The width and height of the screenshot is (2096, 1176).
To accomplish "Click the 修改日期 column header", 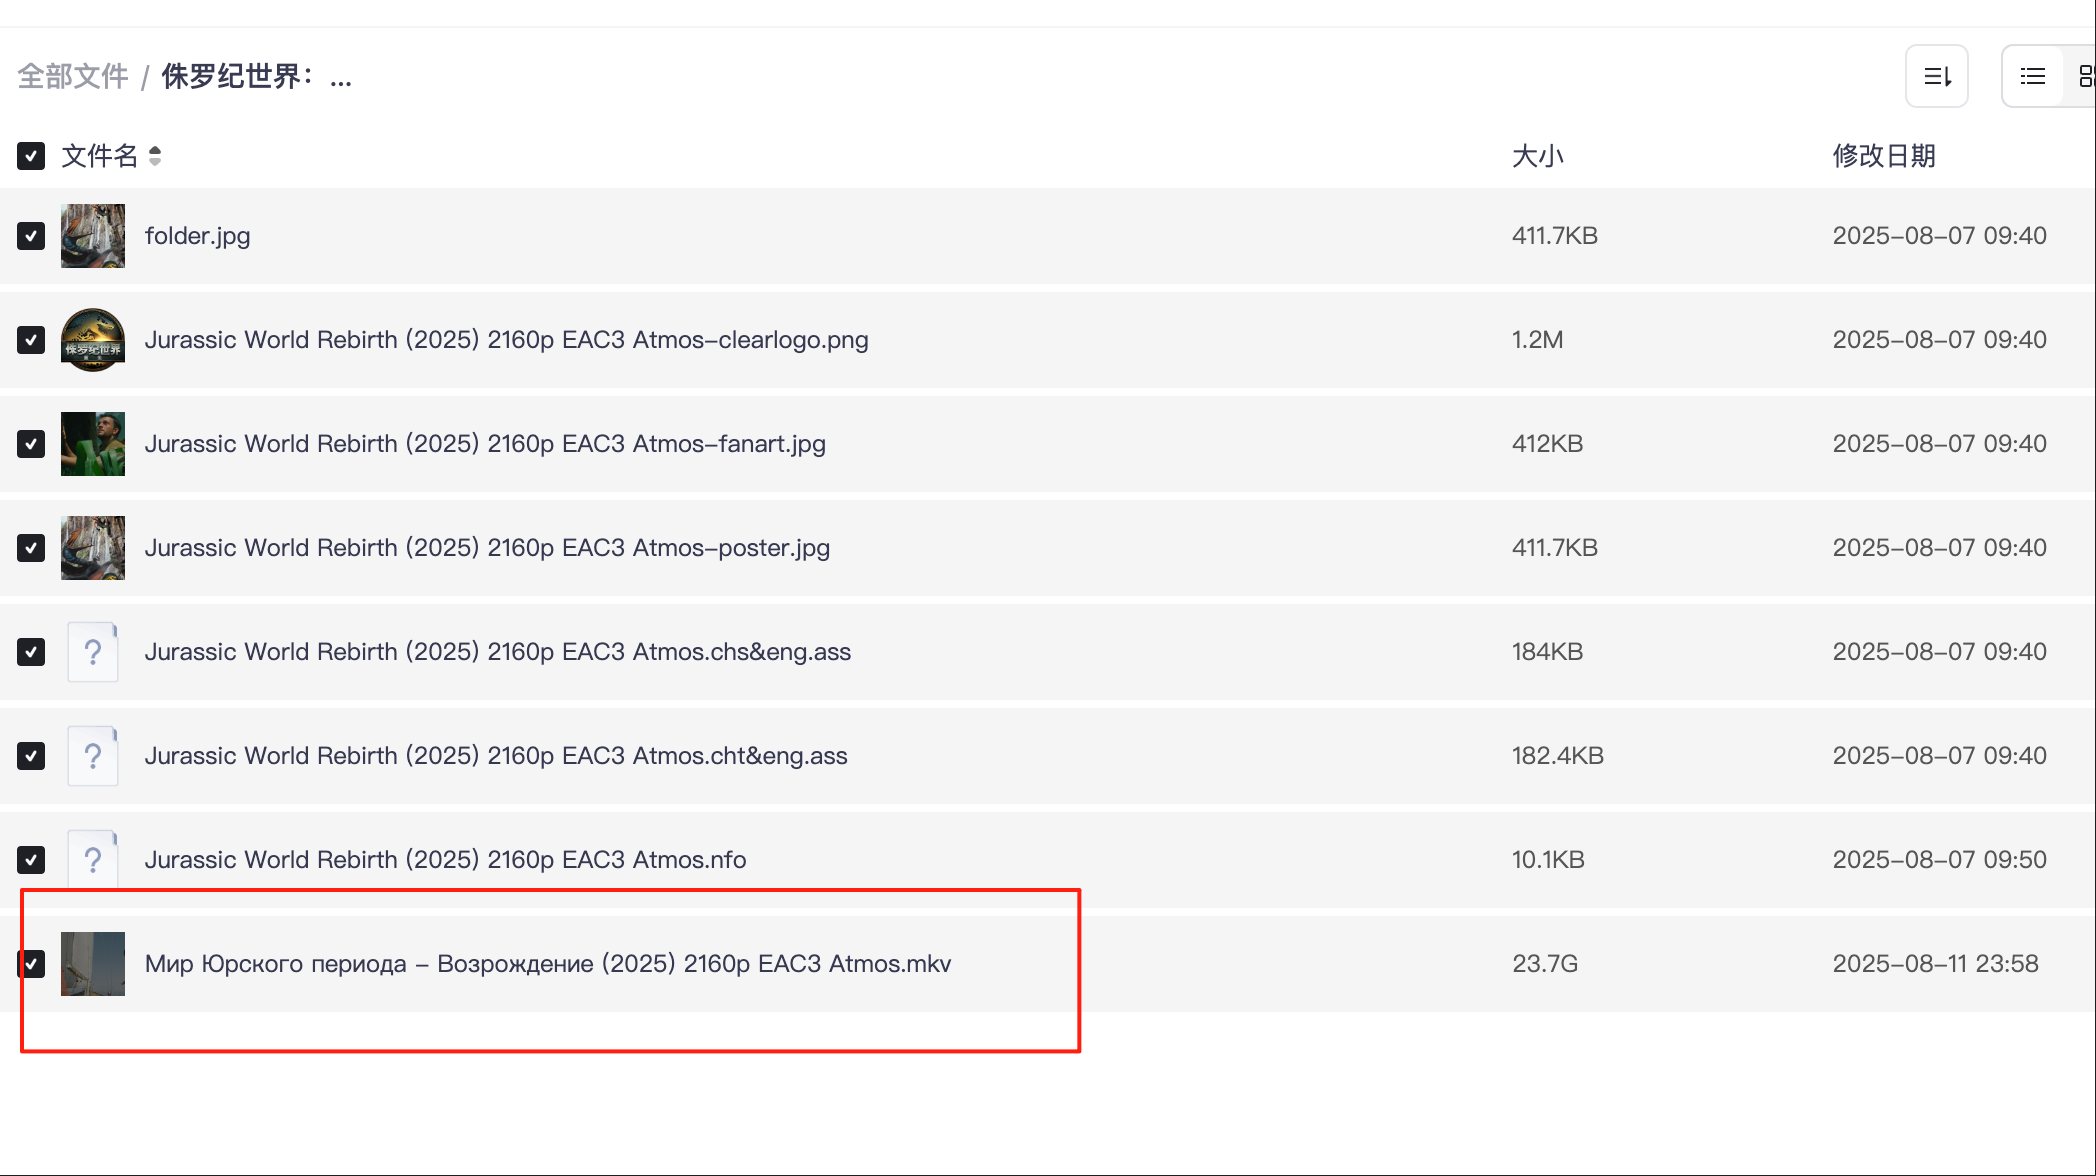I will [1884, 156].
